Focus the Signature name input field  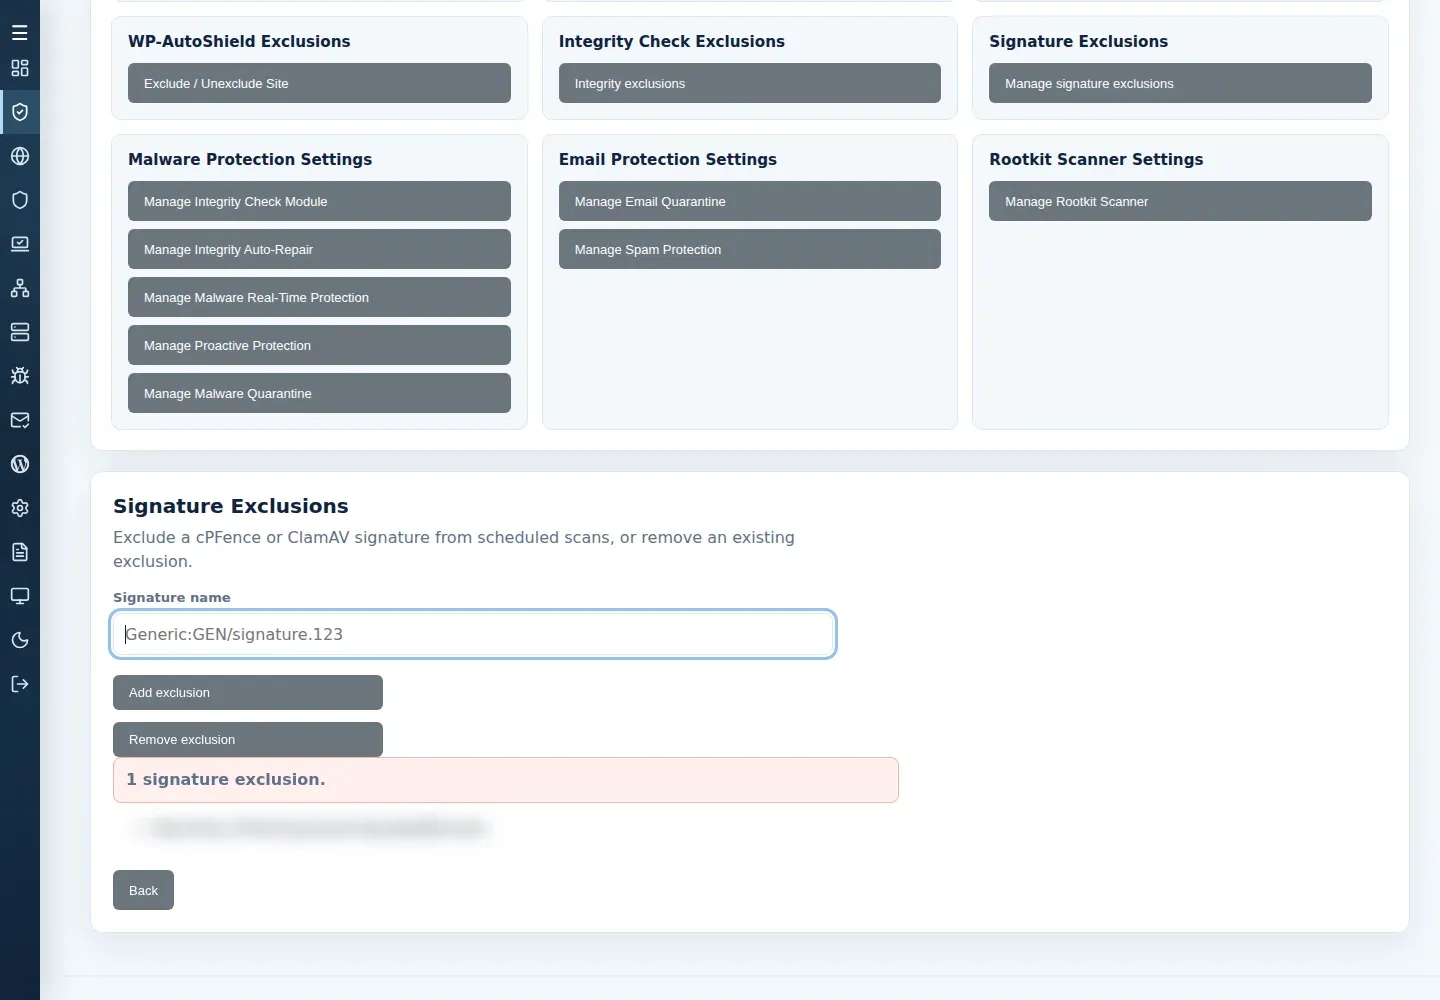pyautogui.click(x=473, y=634)
